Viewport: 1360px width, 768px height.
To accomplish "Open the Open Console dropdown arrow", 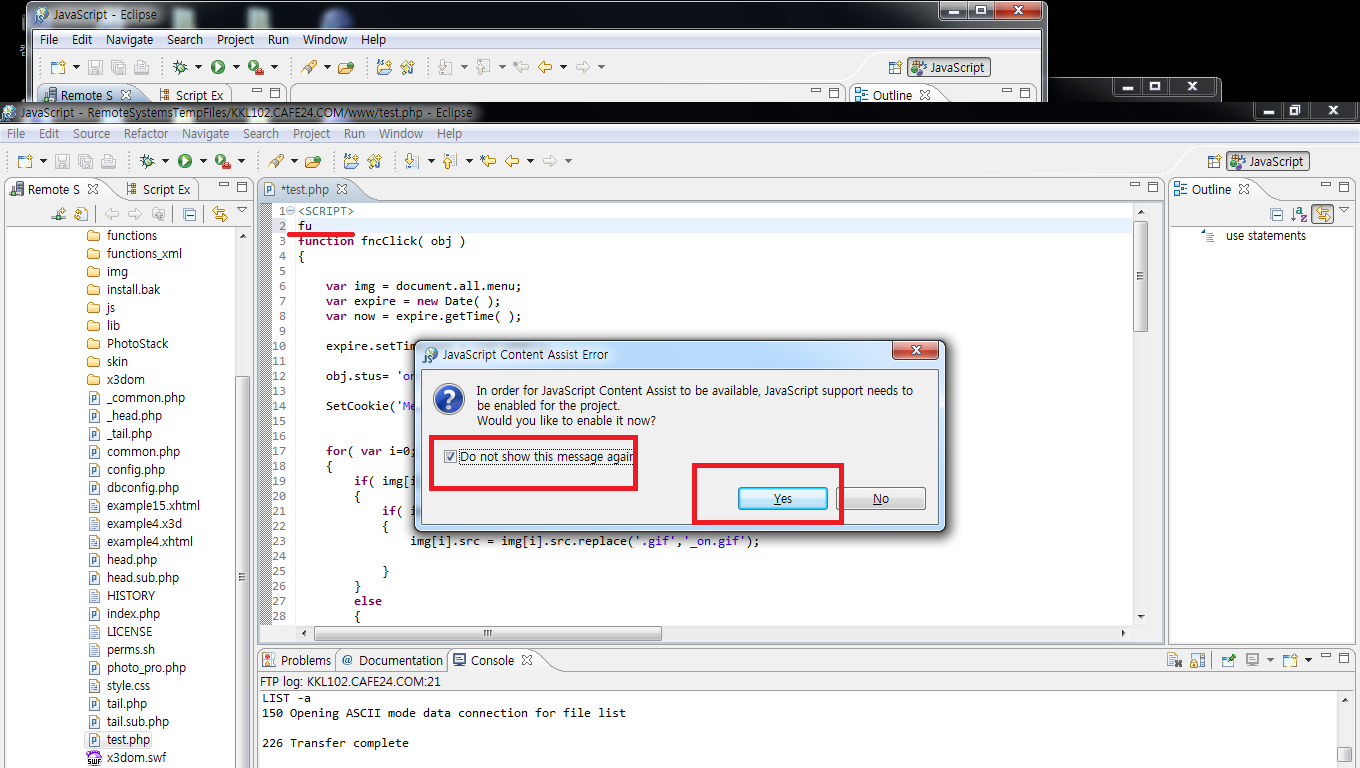I will click(x=1308, y=661).
